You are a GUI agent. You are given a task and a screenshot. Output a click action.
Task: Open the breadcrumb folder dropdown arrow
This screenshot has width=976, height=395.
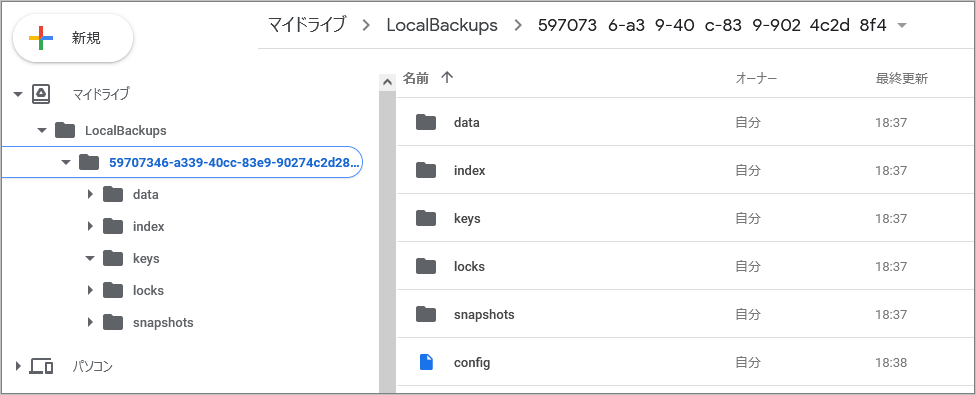tap(901, 26)
